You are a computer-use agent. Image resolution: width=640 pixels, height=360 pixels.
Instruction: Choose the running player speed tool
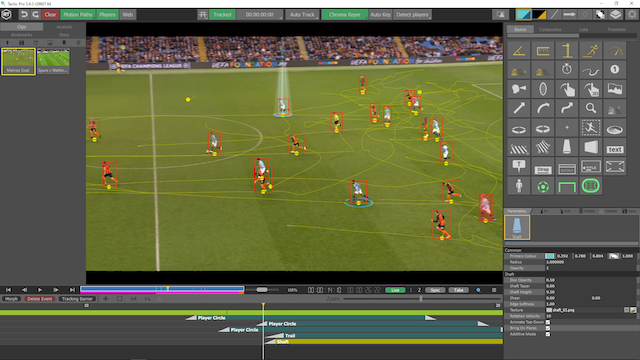tap(591, 51)
